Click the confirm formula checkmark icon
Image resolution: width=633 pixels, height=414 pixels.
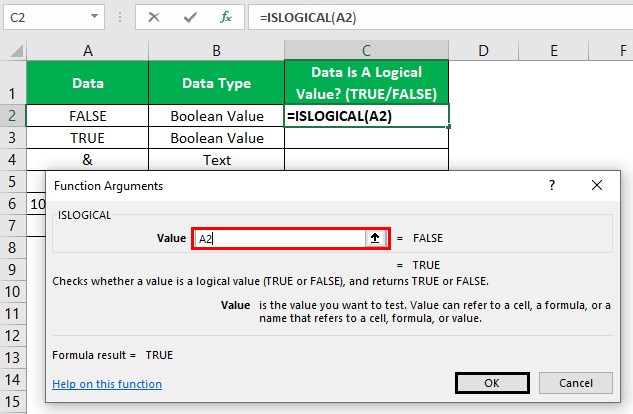click(190, 17)
